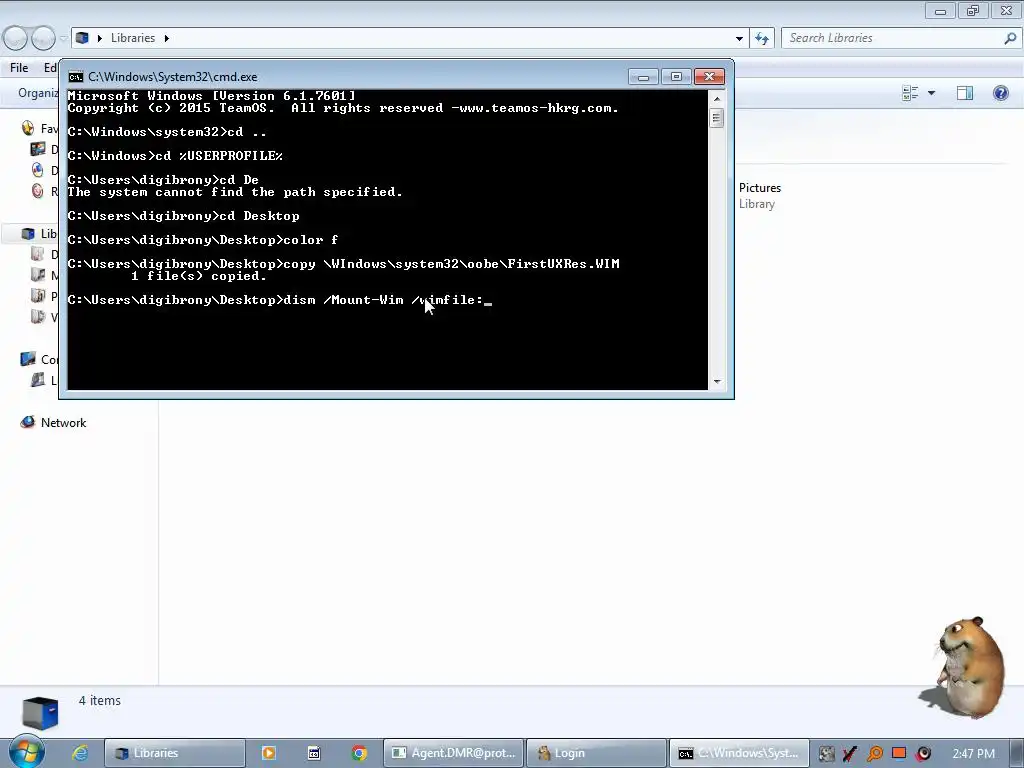Click the '1 file(s) copied.' output line

click(199, 276)
